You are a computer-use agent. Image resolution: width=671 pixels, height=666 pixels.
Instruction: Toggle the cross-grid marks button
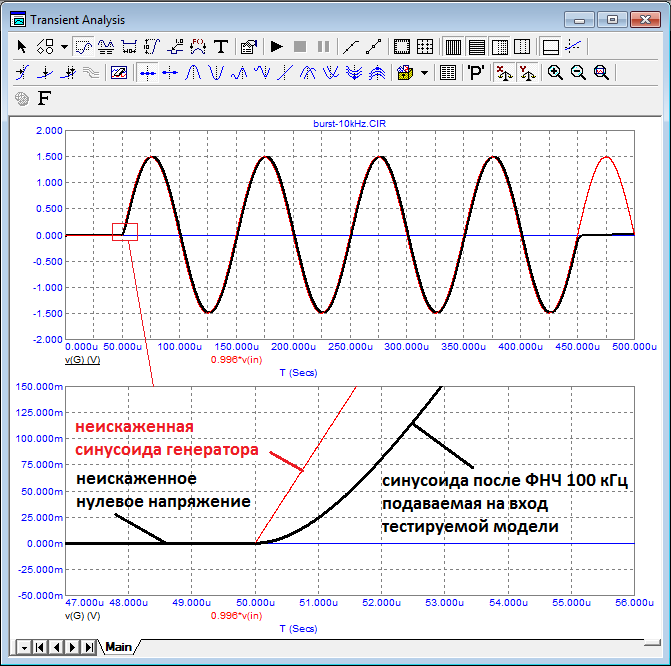pos(425,46)
